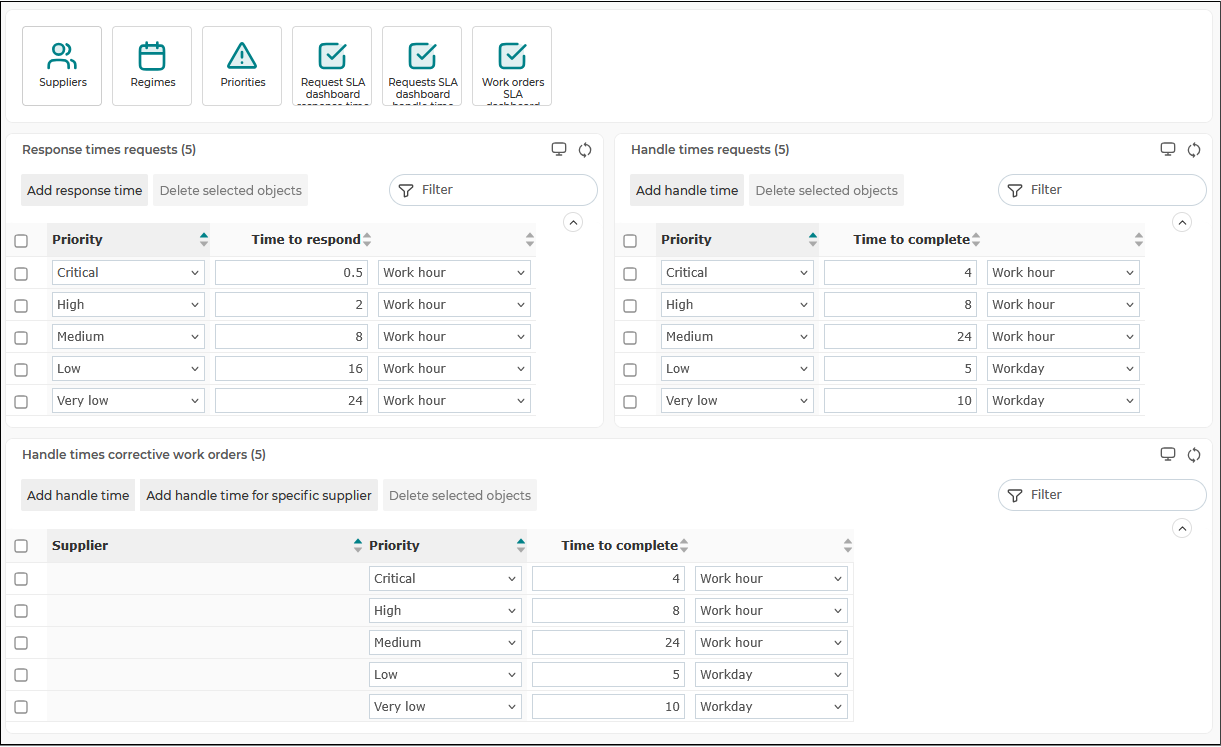The width and height of the screenshot is (1221, 747).
Task: Click monitor icon in Handle times corrective work orders
Action: pyautogui.click(x=1168, y=455)
